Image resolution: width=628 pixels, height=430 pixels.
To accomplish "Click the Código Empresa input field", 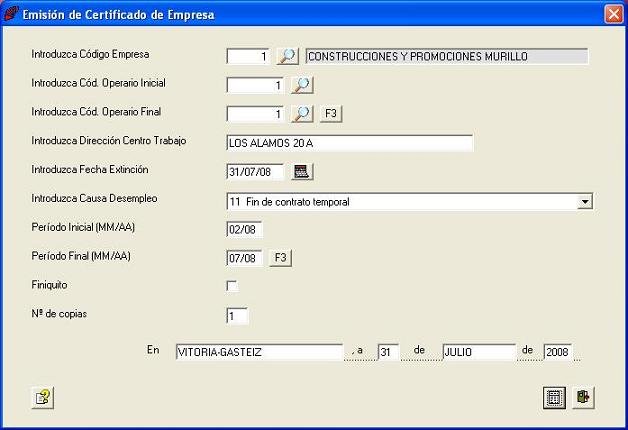I will coord(248,56).
